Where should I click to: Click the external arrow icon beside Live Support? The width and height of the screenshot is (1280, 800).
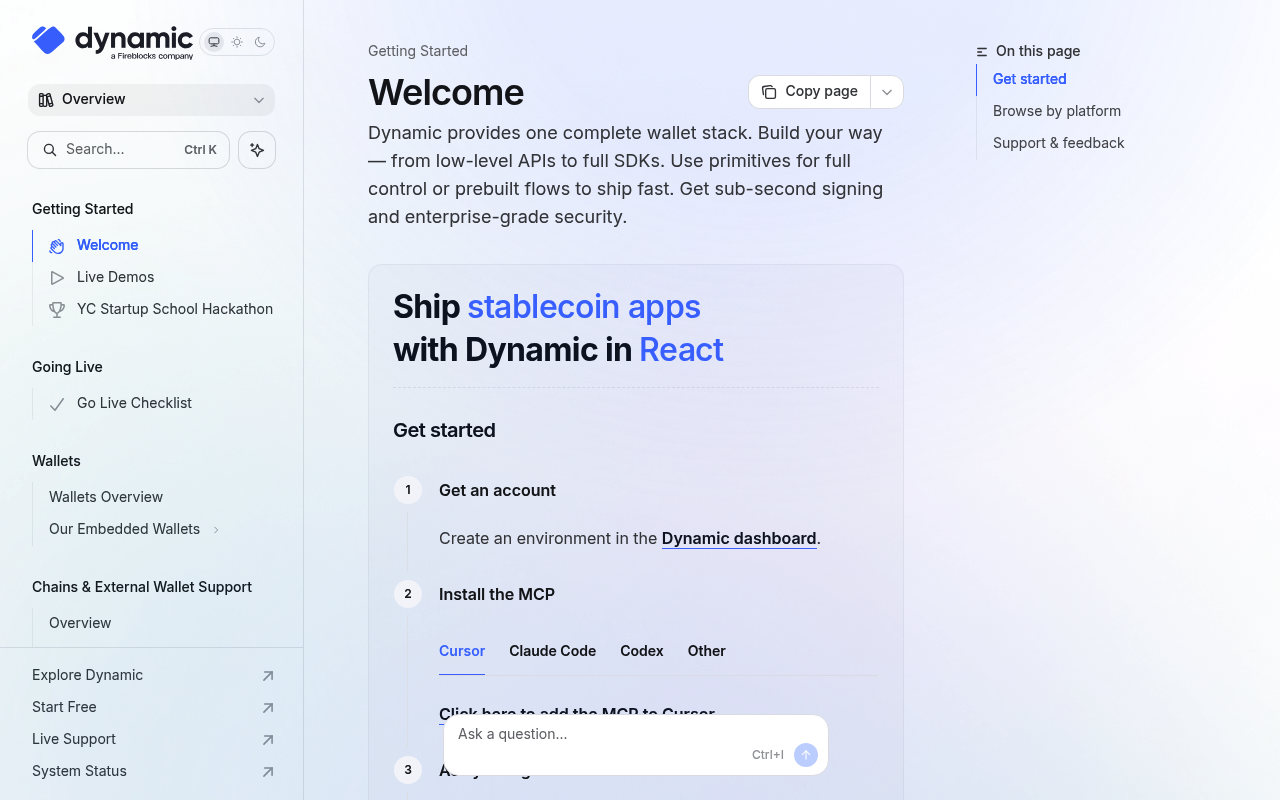(267, 740)
